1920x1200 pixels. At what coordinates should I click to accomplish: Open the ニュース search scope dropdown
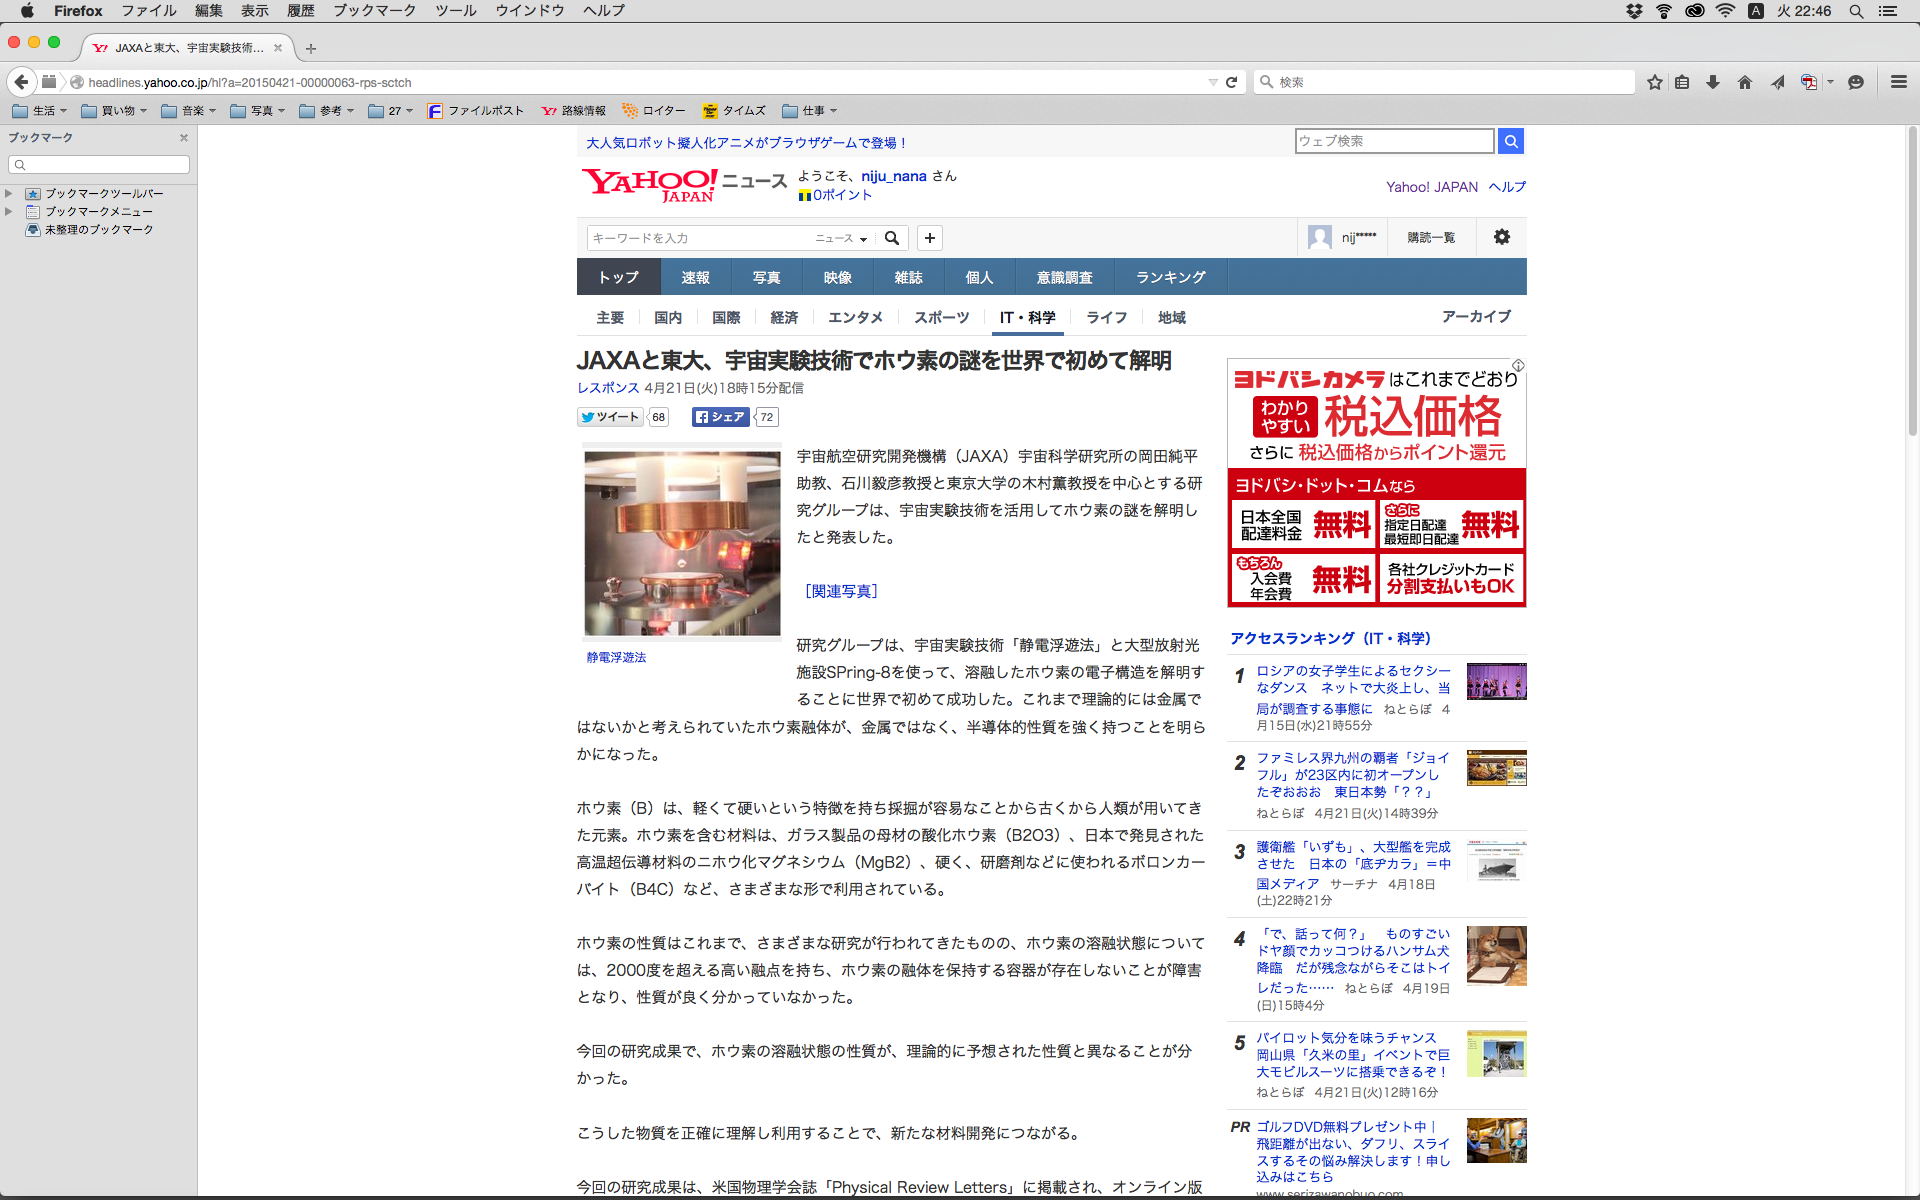tap(841, 238)
